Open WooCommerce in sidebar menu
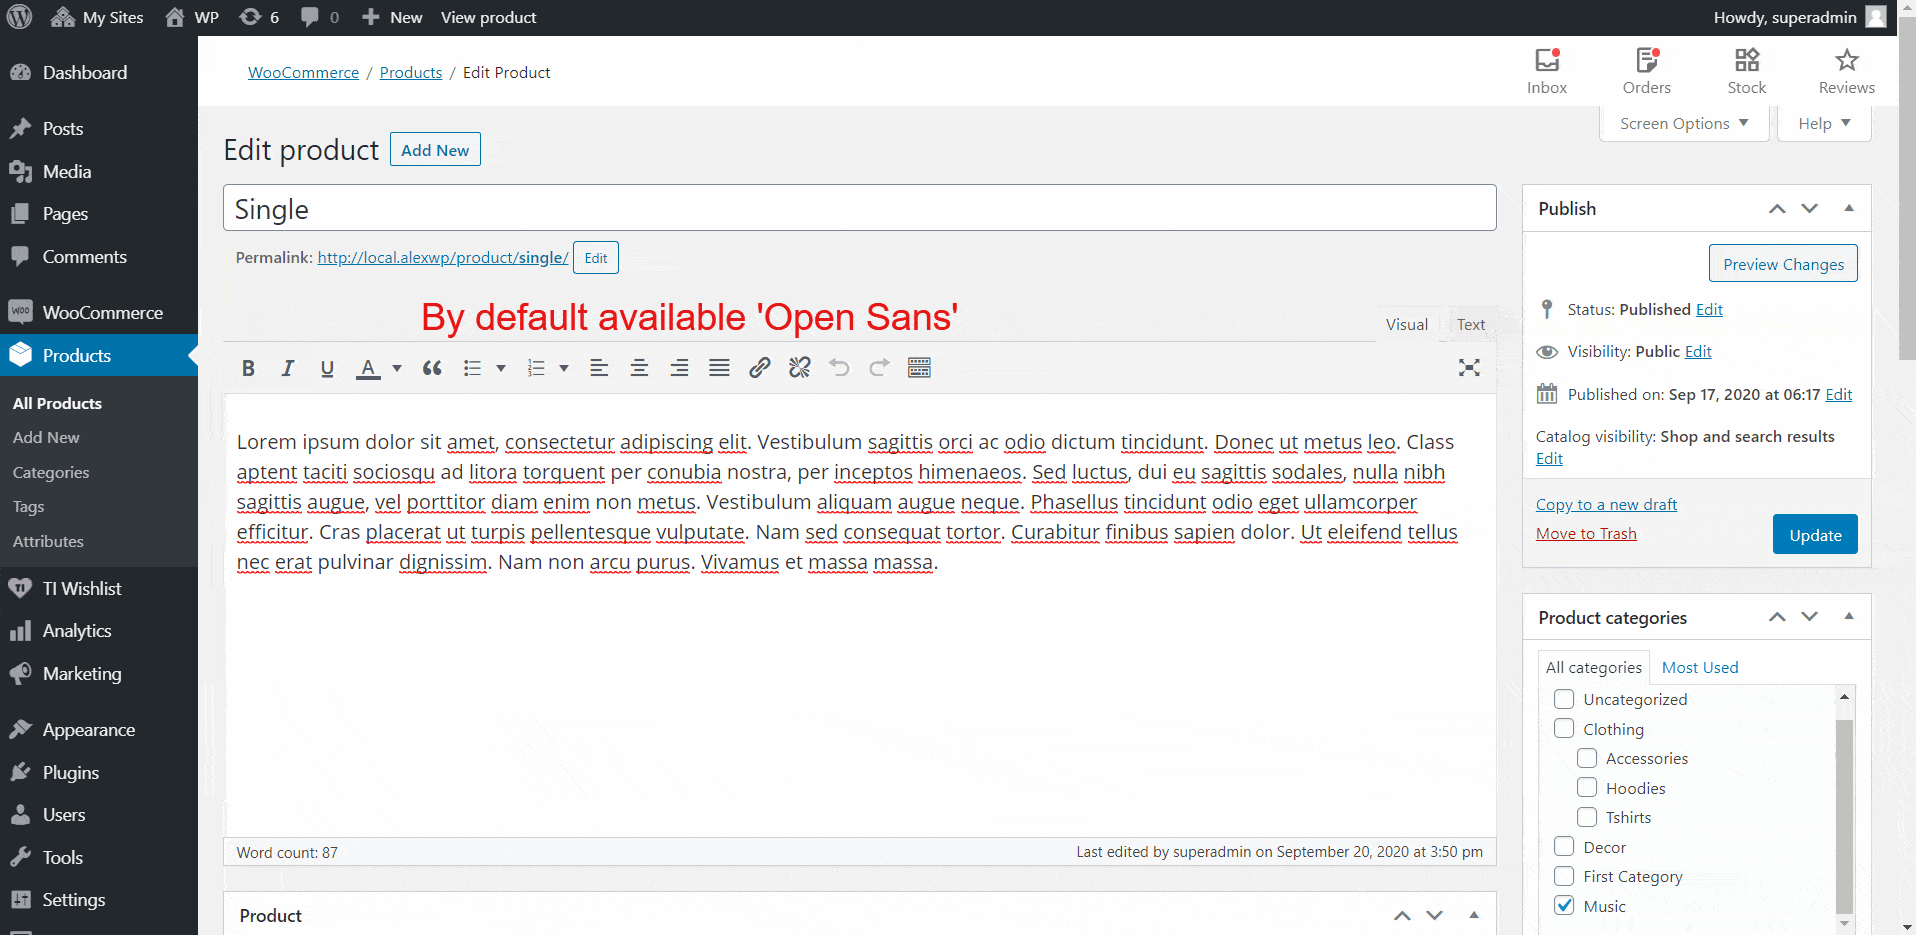This screenshot has width=1916, height=935. tap(99, 312)
